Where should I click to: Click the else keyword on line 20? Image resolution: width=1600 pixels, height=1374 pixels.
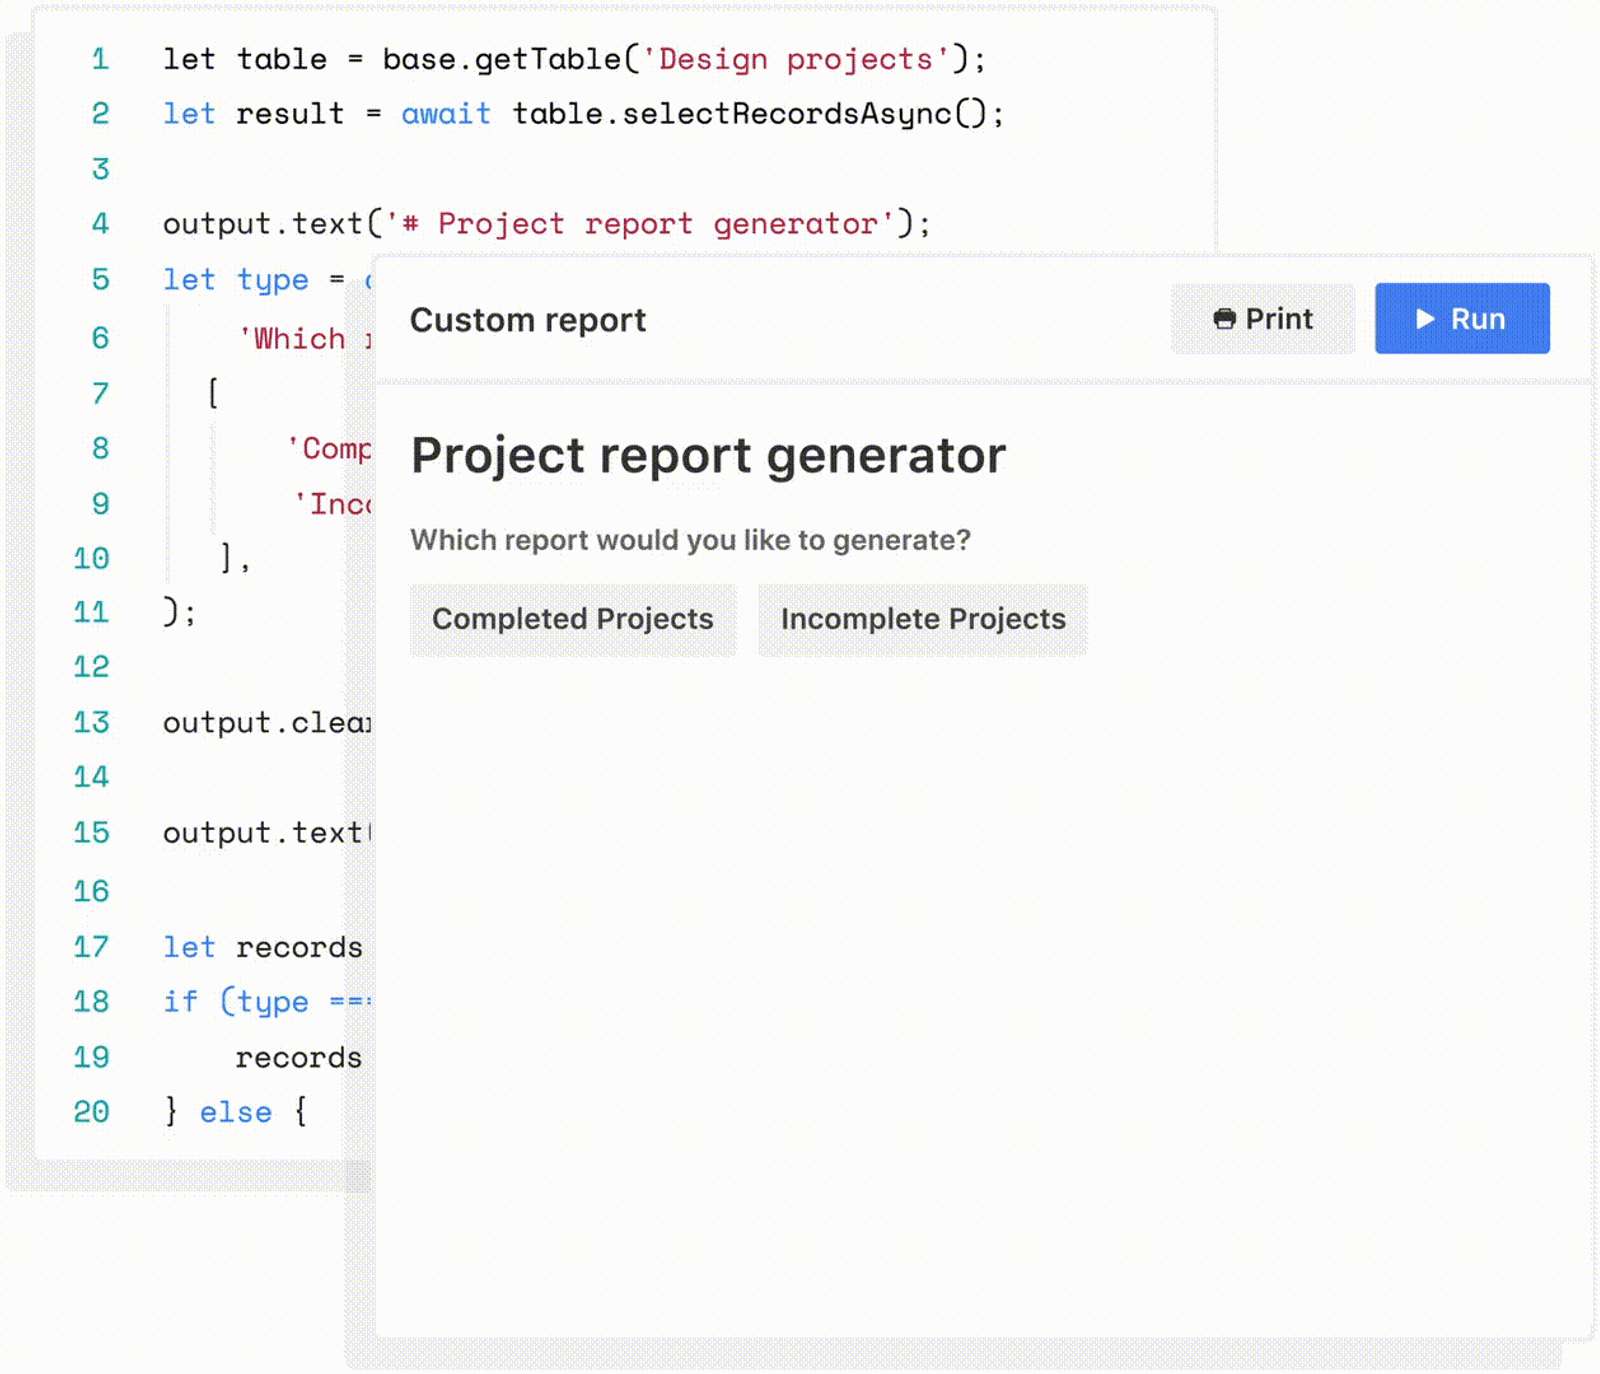236,1112
